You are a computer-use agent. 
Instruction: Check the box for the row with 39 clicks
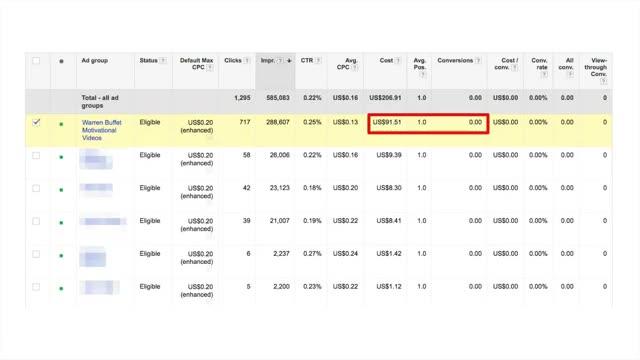tap(36, 221)
